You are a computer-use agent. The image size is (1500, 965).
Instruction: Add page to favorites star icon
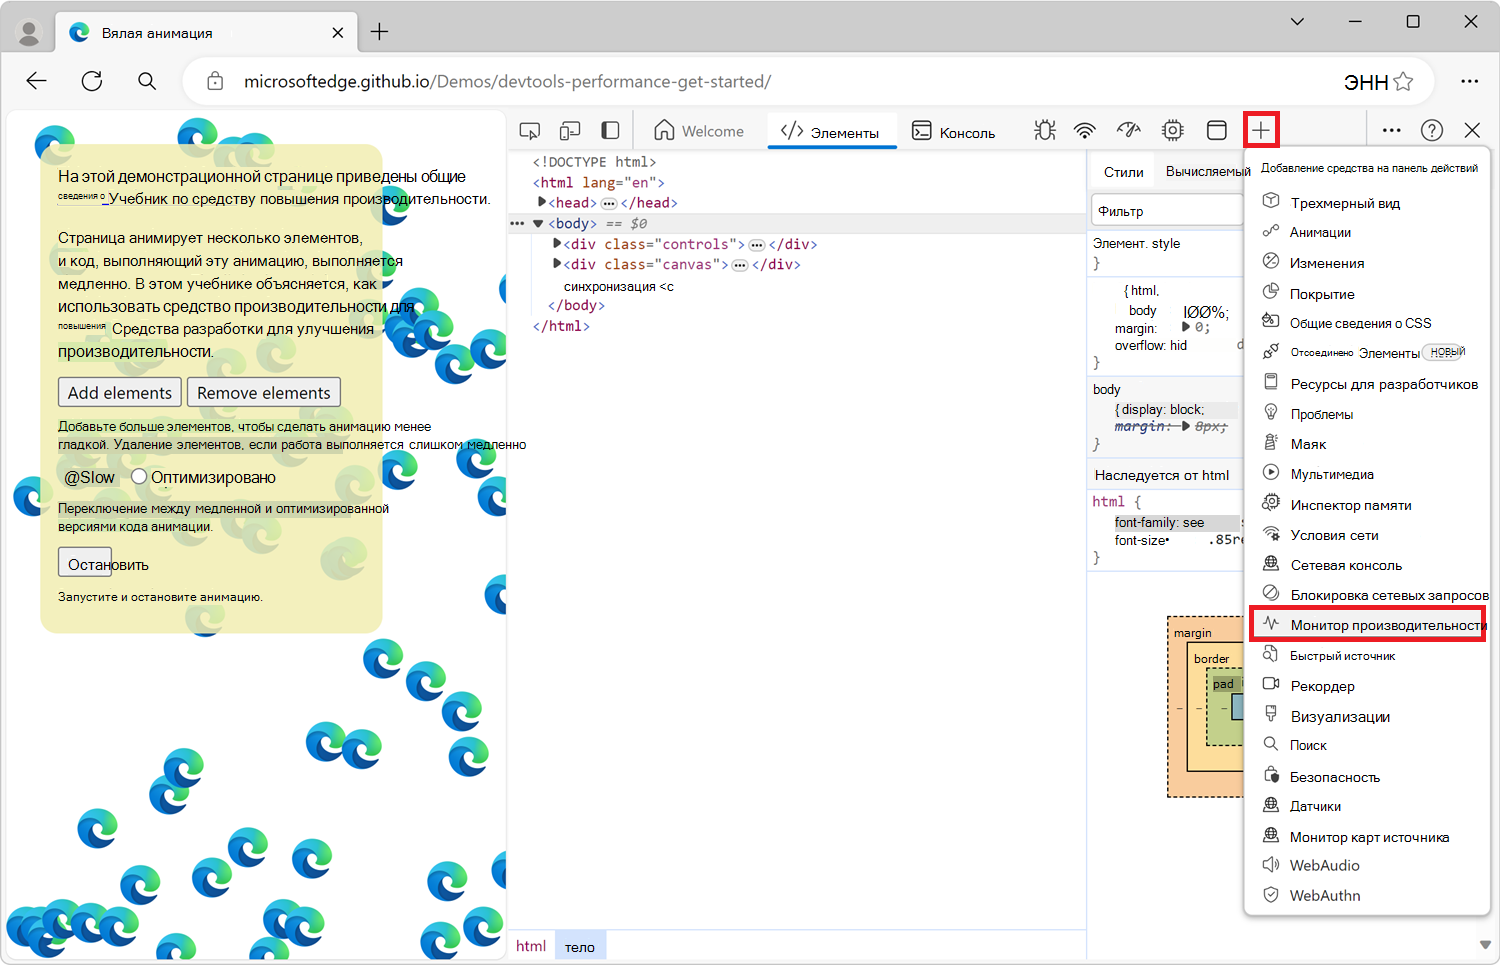[1404, 82]
